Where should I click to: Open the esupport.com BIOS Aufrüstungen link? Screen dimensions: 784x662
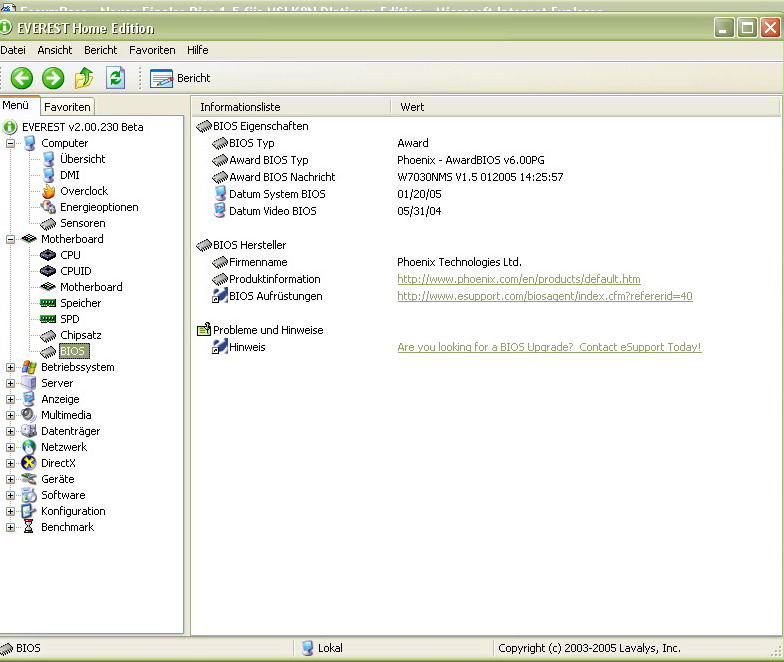pyautogui.click(x=544, y=296)
